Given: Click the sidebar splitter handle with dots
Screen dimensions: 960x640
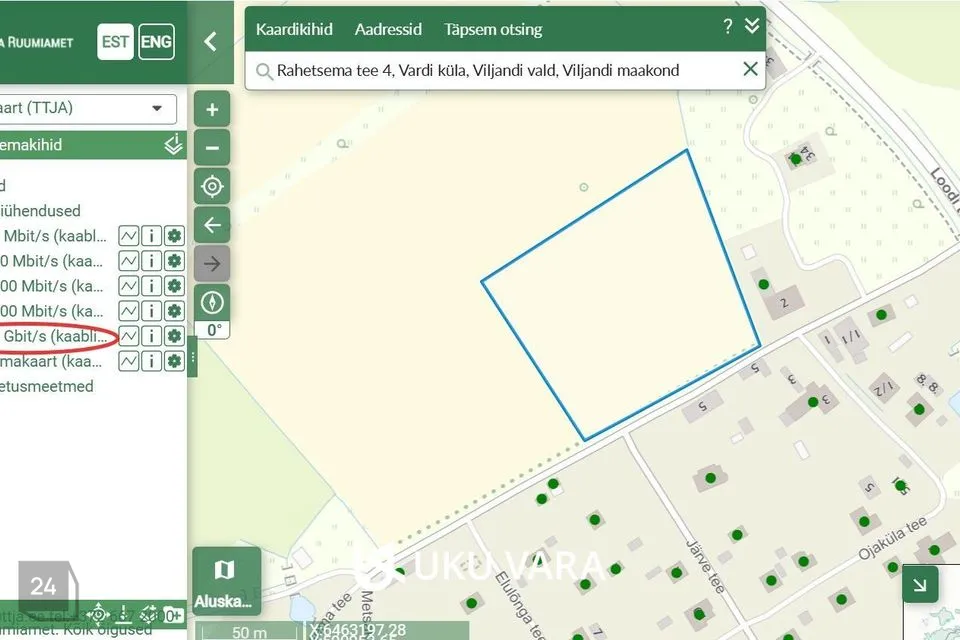Looking at the screenshot, I should click(192, 356).
